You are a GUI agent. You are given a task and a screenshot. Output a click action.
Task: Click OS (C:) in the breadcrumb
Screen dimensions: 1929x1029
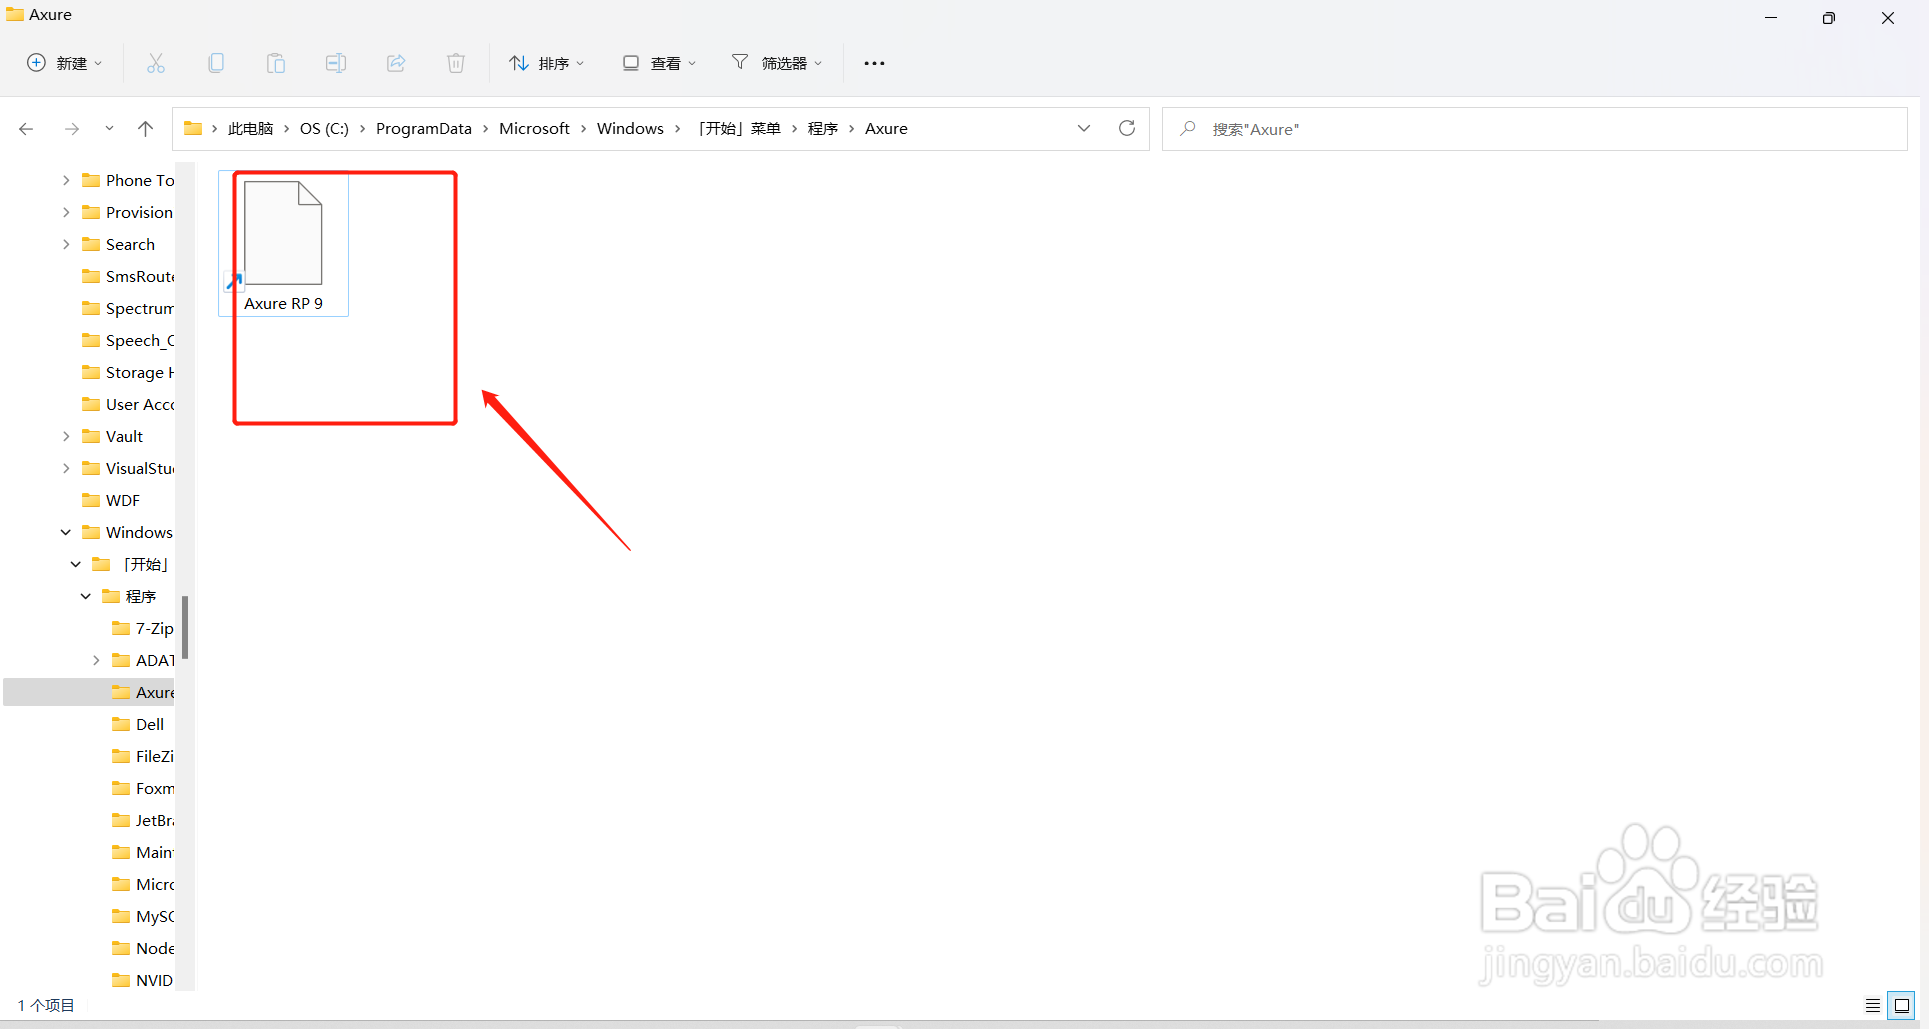pyautogui.click(x=324, y=129)
